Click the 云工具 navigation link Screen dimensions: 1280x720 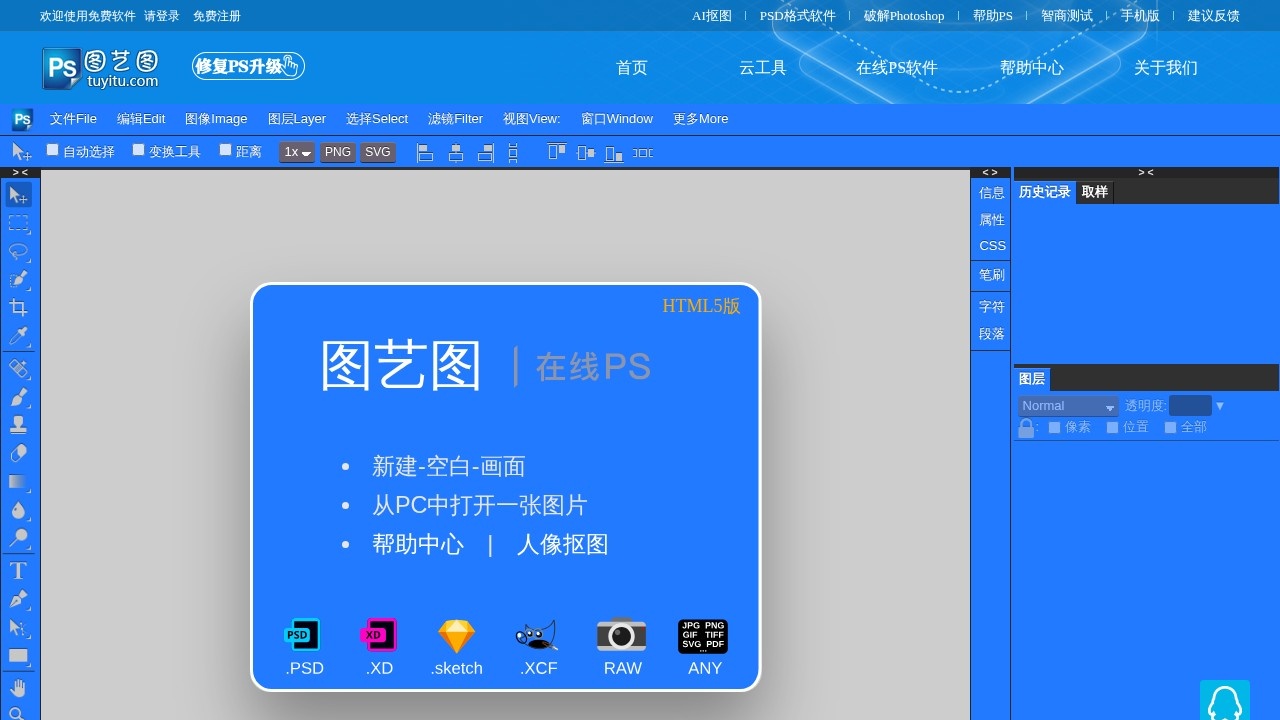[x=763, y=68]
